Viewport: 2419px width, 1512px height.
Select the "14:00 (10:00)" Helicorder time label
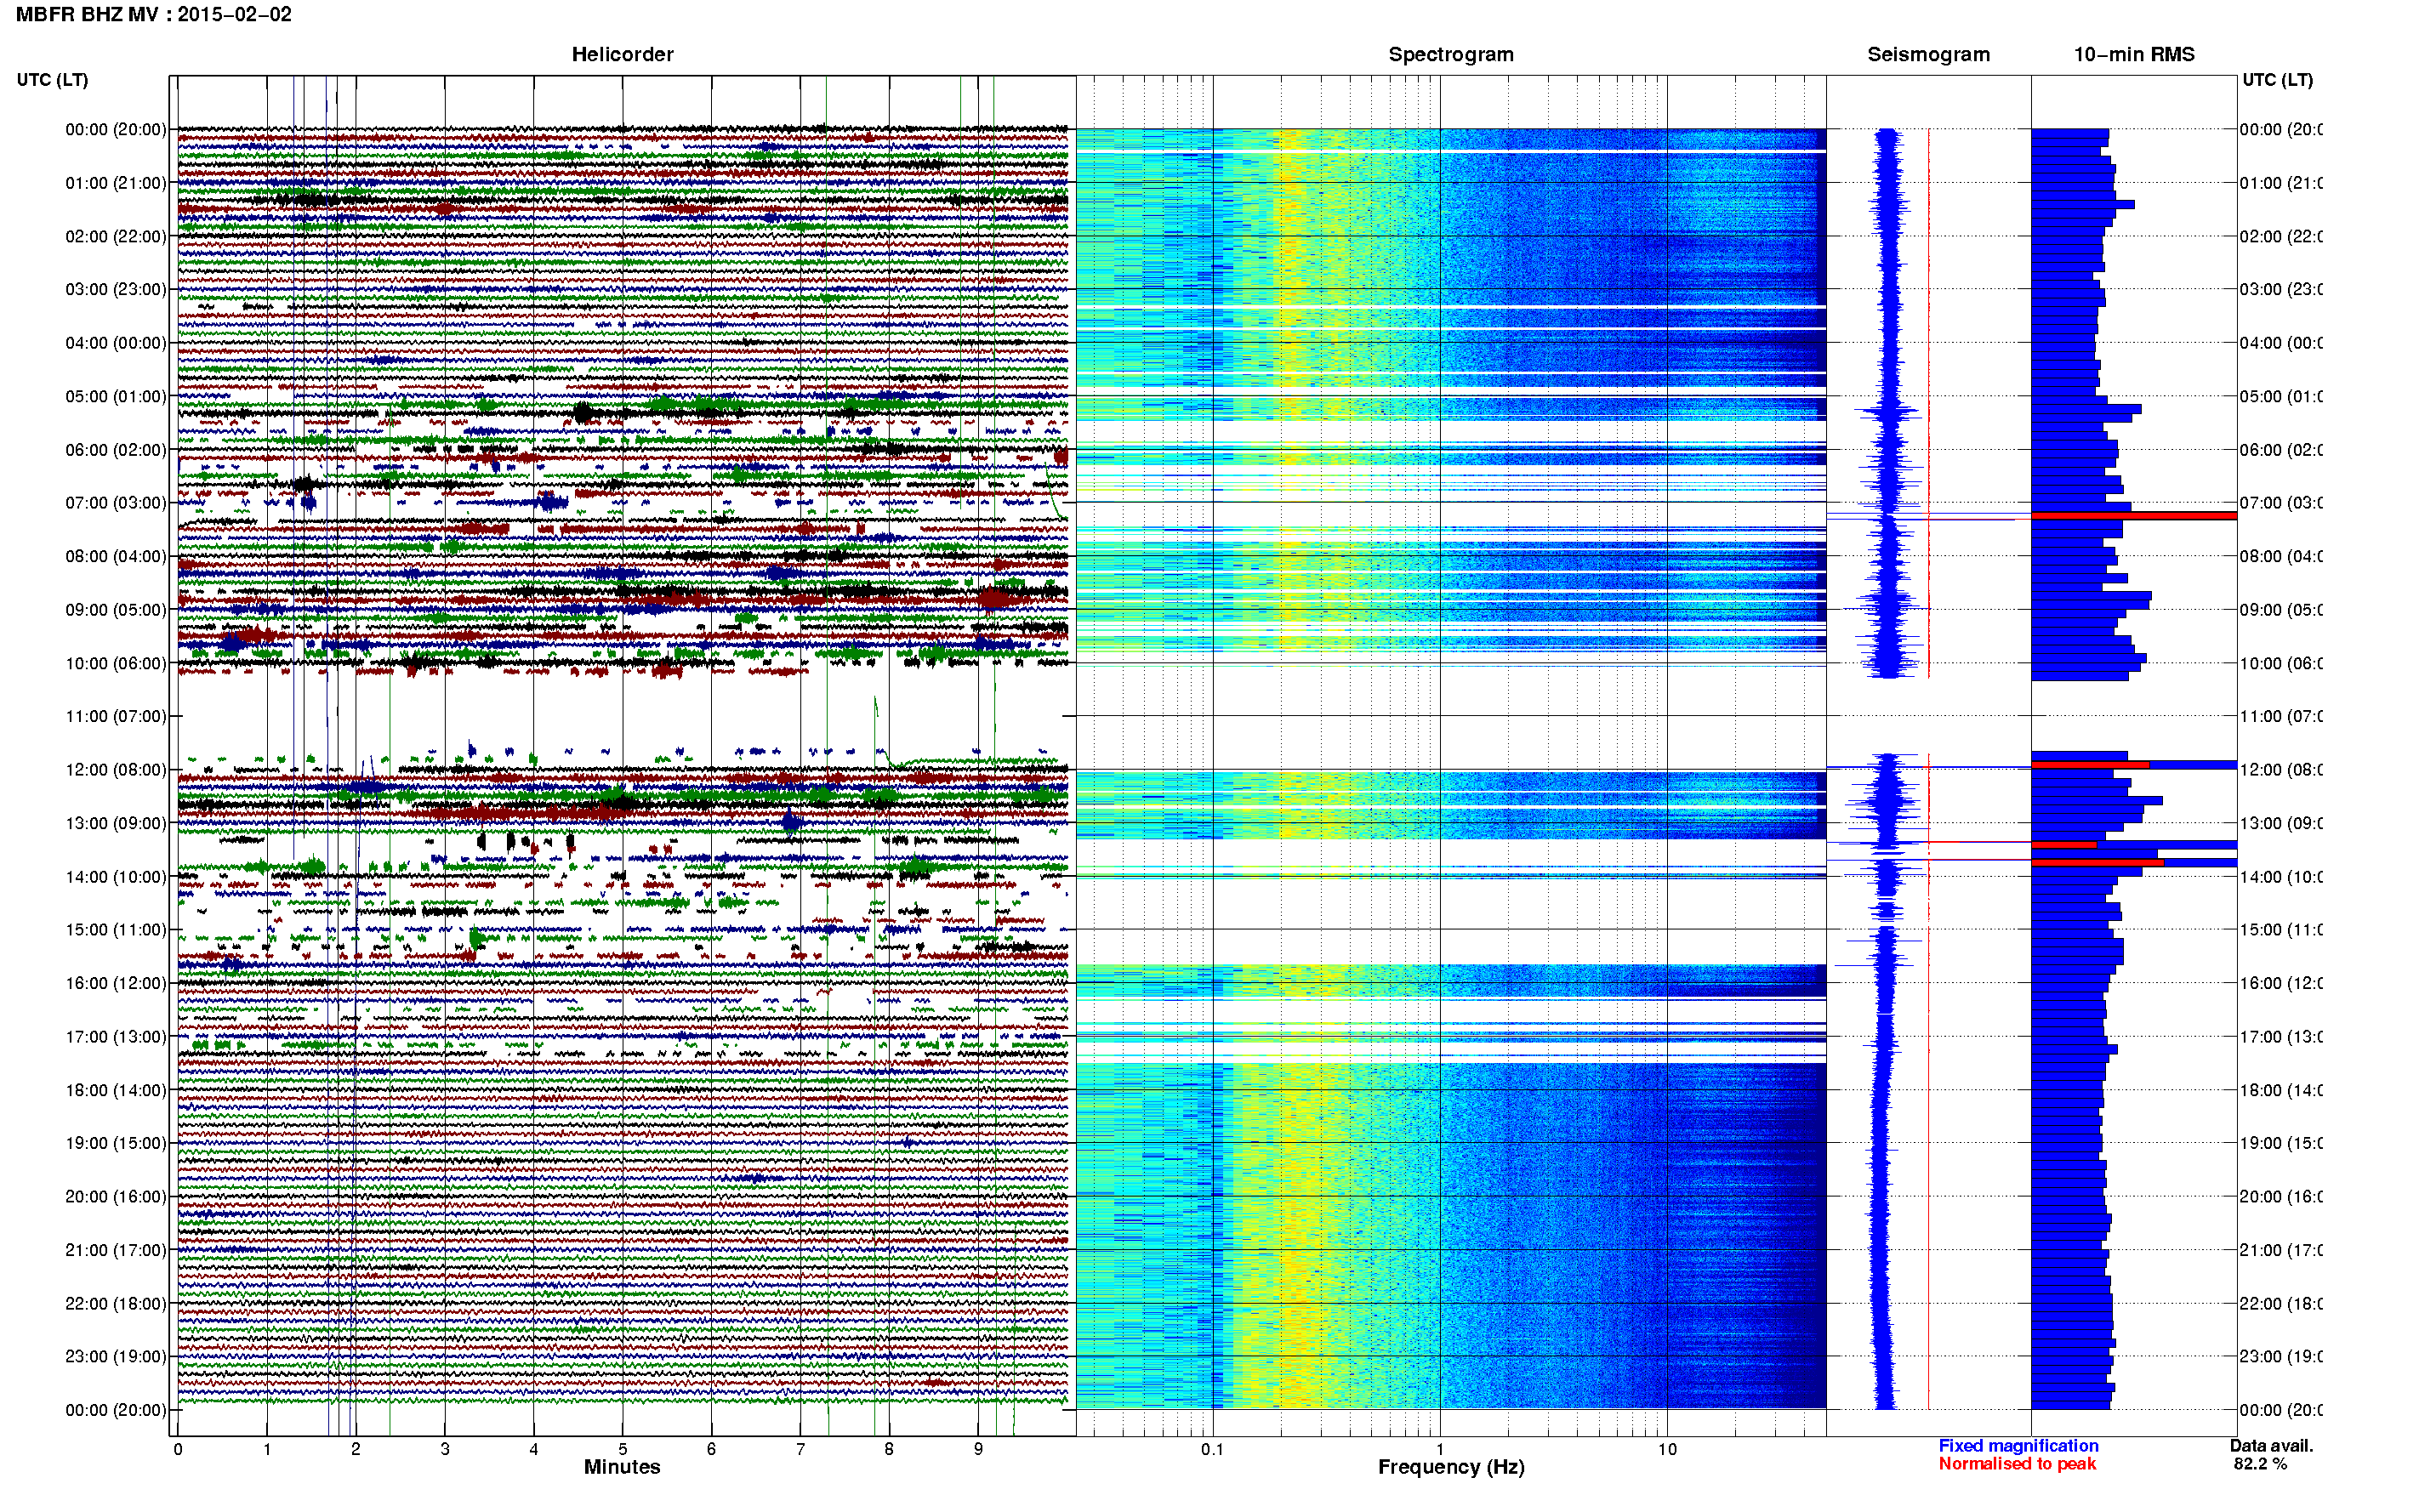click(x=116, y=877)
